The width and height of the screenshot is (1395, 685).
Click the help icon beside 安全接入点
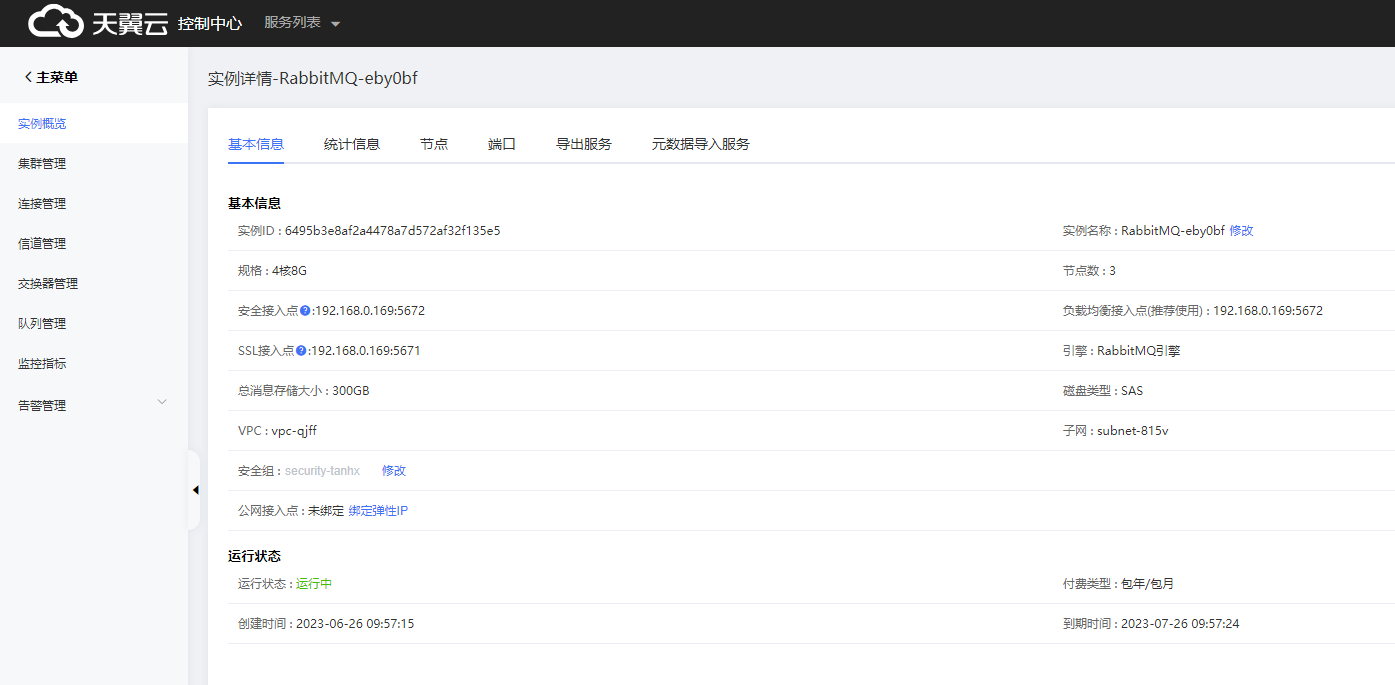tap(305, 311)
